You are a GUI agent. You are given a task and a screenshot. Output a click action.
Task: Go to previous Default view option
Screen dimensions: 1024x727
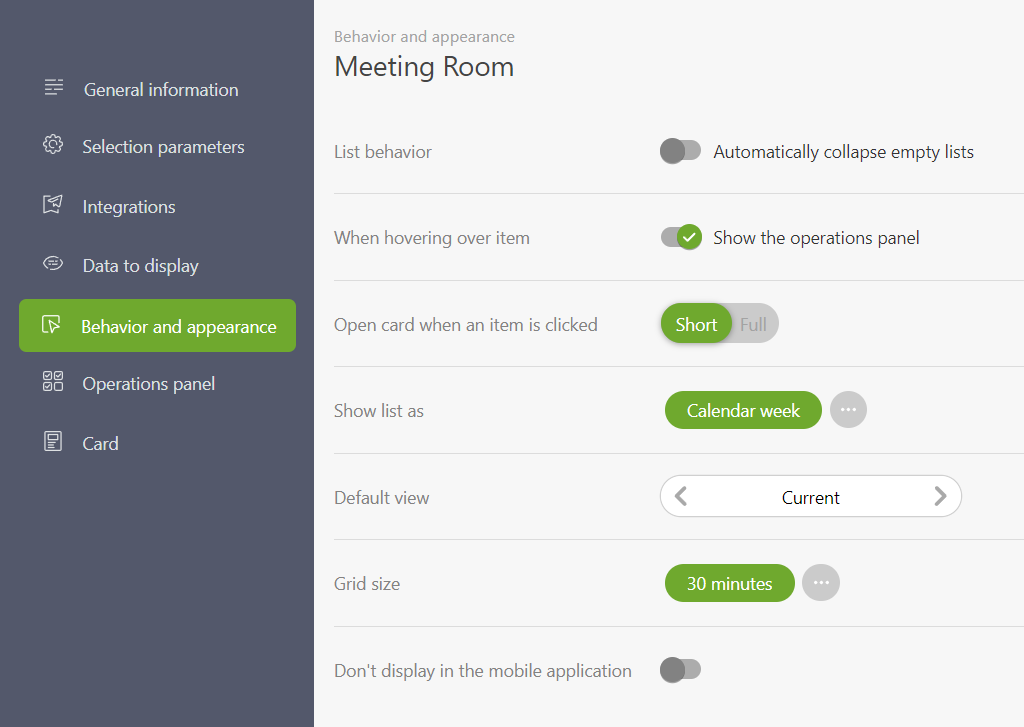pyautogui.click(x=680, y=496)
